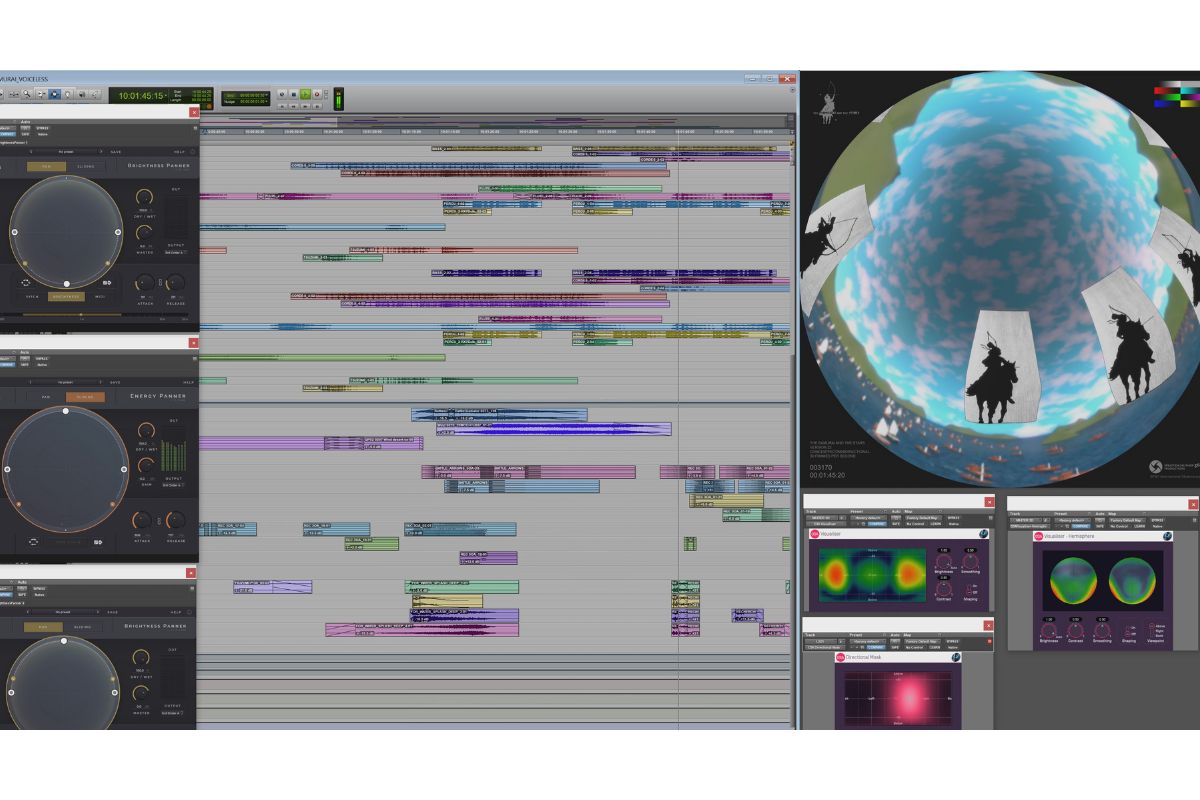This screenshot has height=800, width=1200.
Task: Click the round logo icon in Visualiser header
Action: tap(983, 535)
